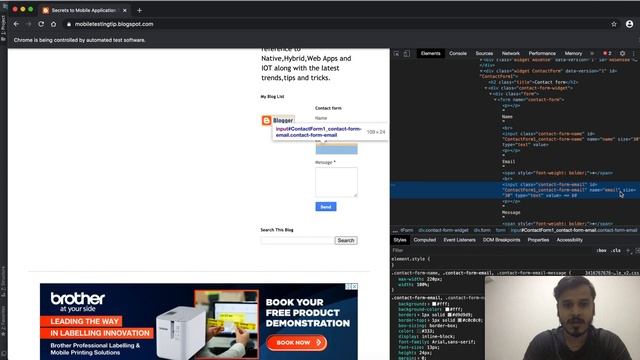
Task: Open the stylesheet source link for contact-form rule
Action: coord(612,273)
